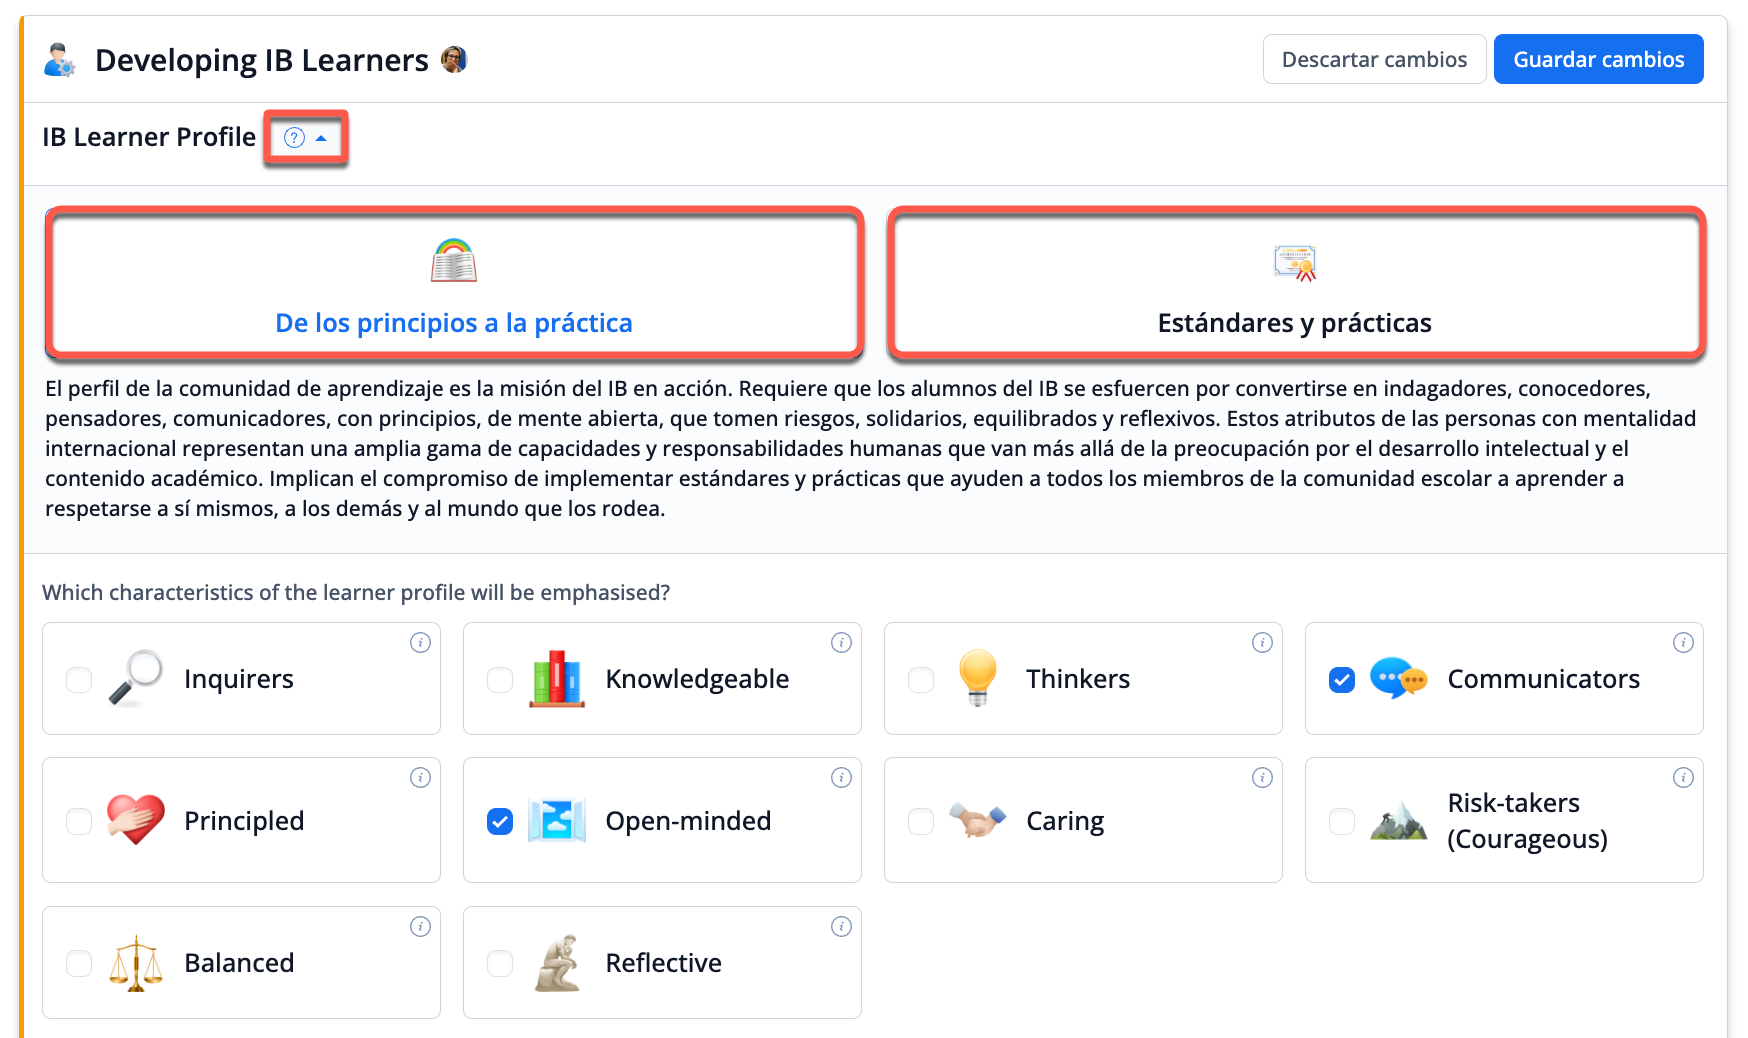
Task: Enable the Inquirers checkbox
Action: pos(79,680)
